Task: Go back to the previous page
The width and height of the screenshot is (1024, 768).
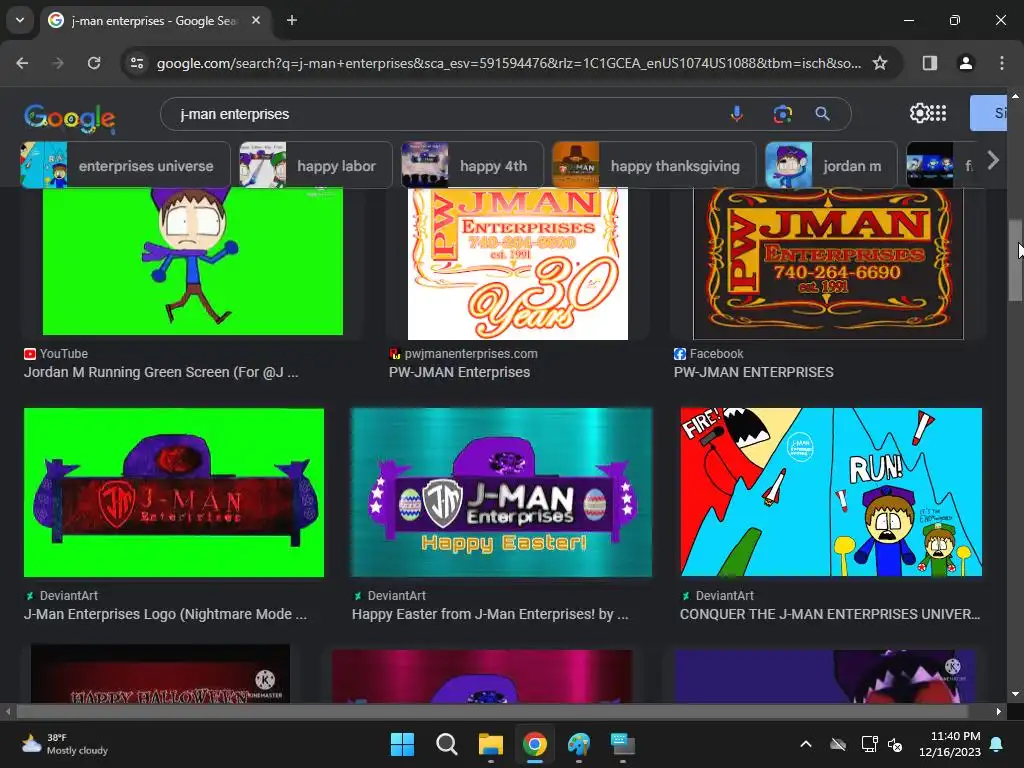Action: (x=22, y=63)
